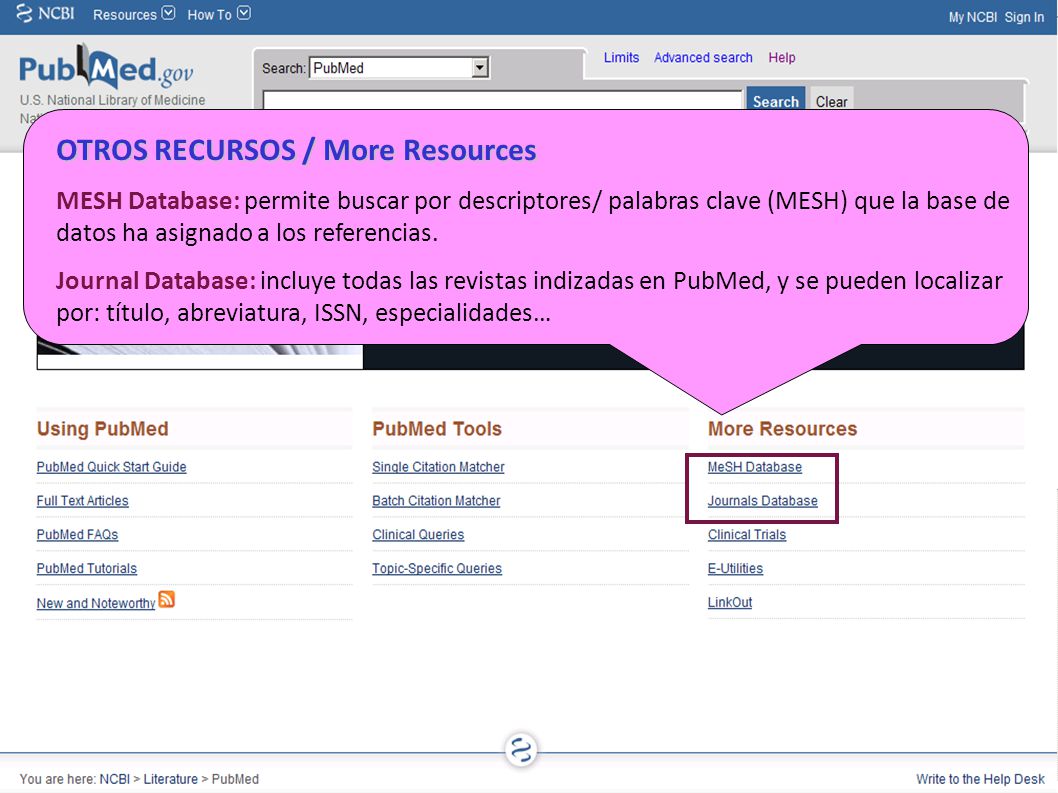Click the NCBI logo in top bar
The height and width of the screenshot is (793, 1058).
point(45,13)
